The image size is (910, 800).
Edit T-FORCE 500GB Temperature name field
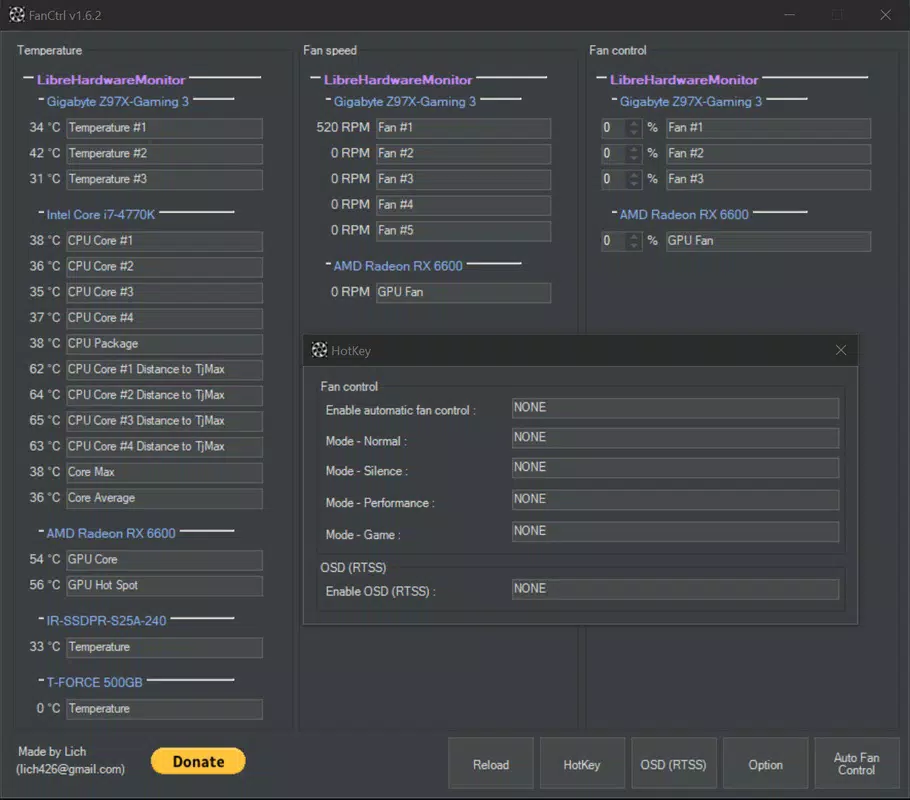pyautogui.click(x=164, y=709)
